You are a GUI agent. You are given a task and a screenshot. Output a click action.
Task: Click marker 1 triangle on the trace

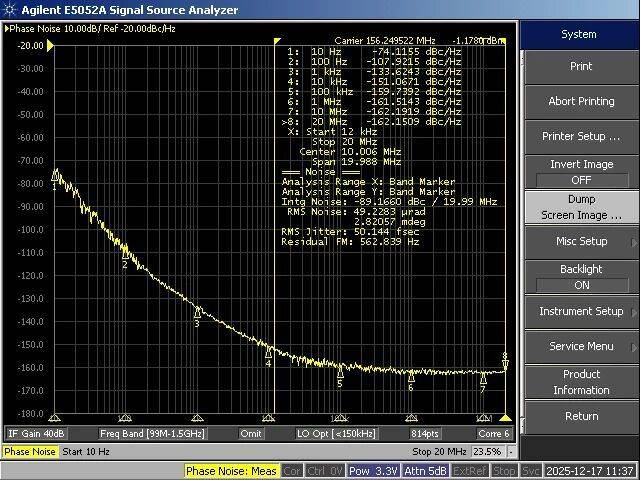coord(55,176)
